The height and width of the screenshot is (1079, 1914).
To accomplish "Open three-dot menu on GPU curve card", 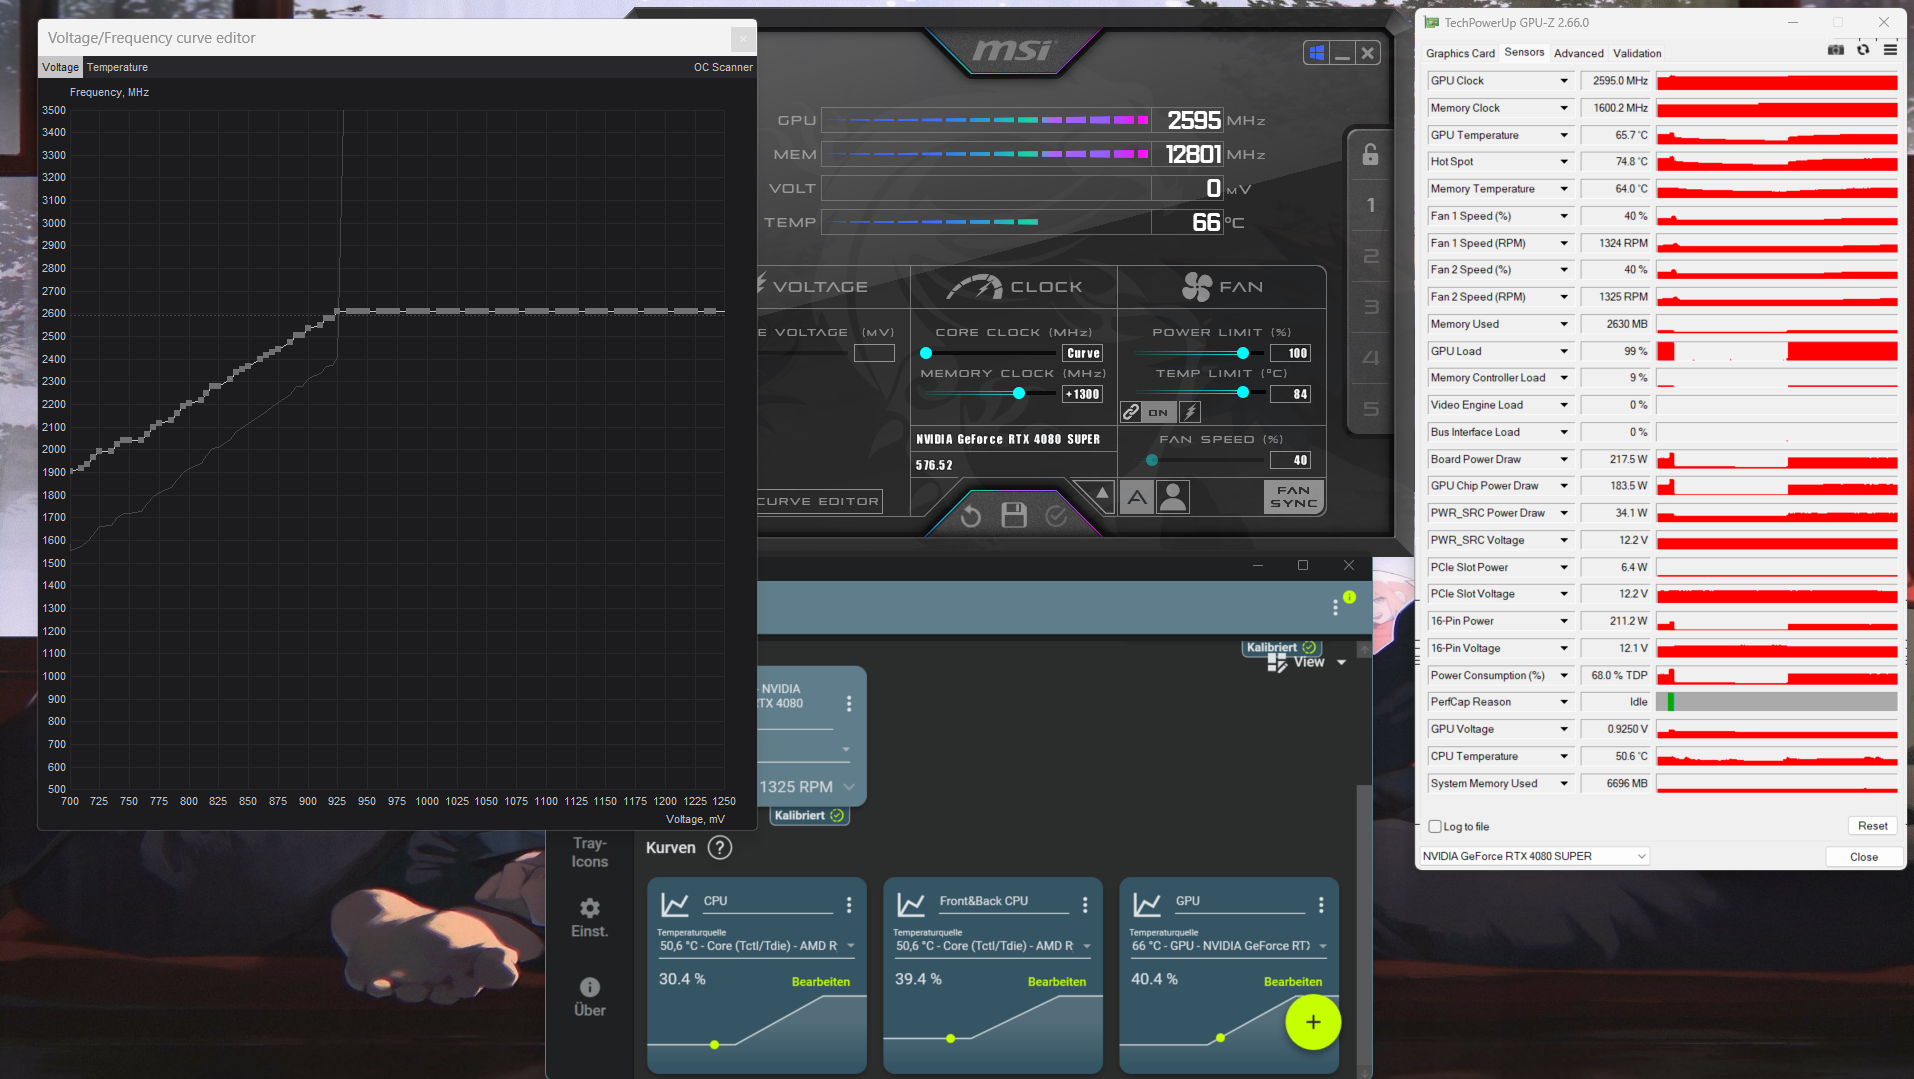I will [x=1321, y=905].
